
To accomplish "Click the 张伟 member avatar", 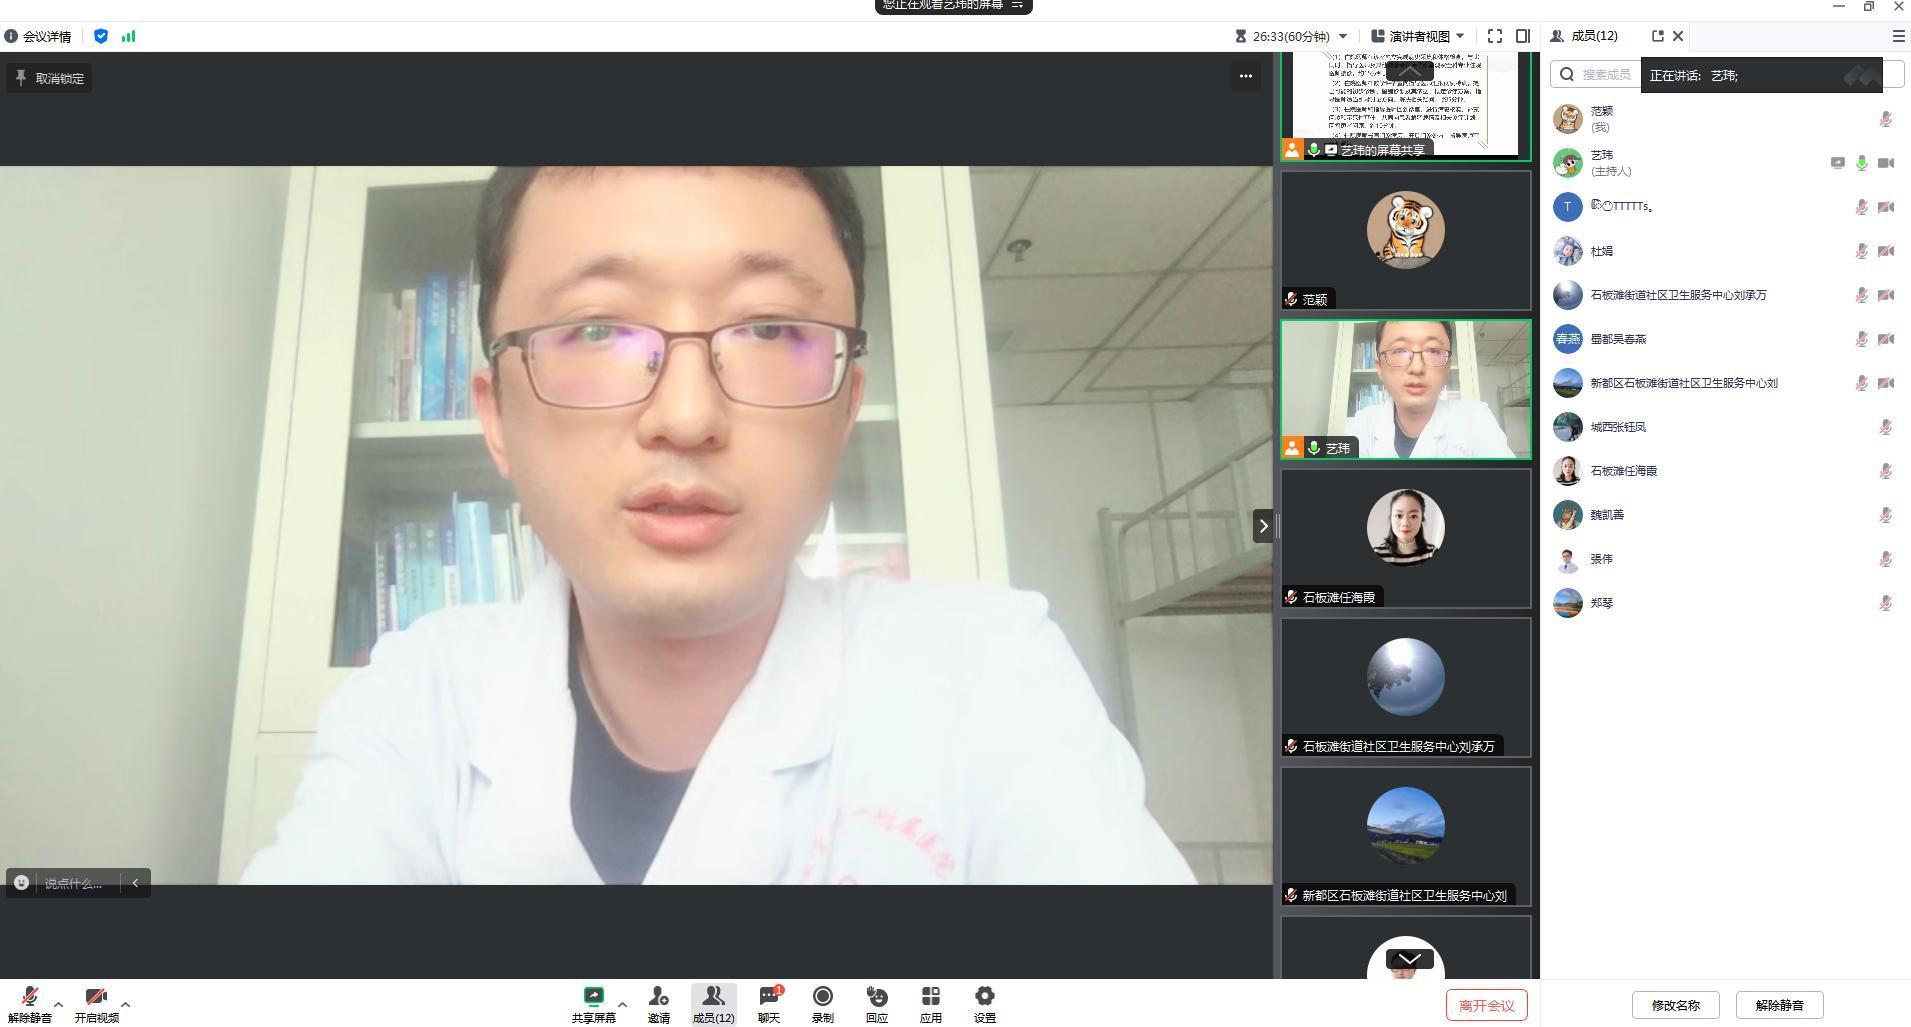I will pyautogui.click(x=1567, y=559).
